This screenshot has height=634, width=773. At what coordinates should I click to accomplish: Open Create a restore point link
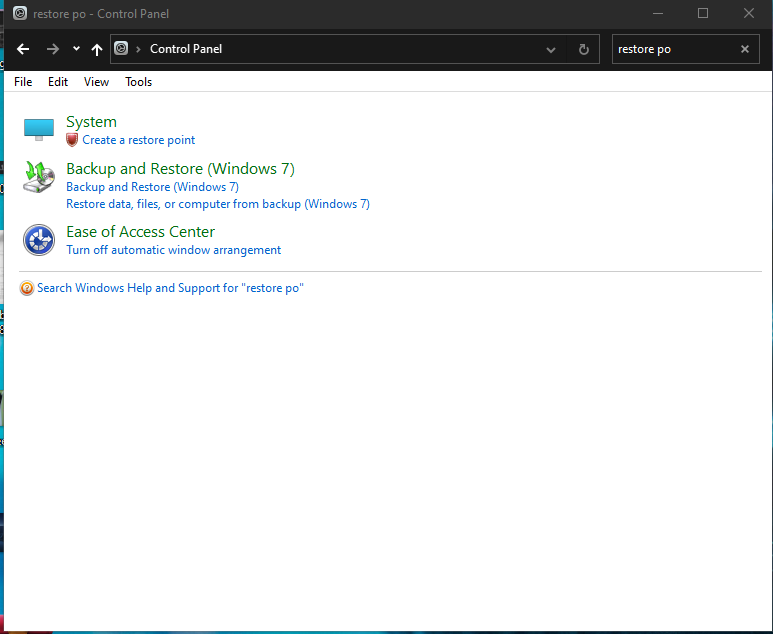(x=138, y=140)
